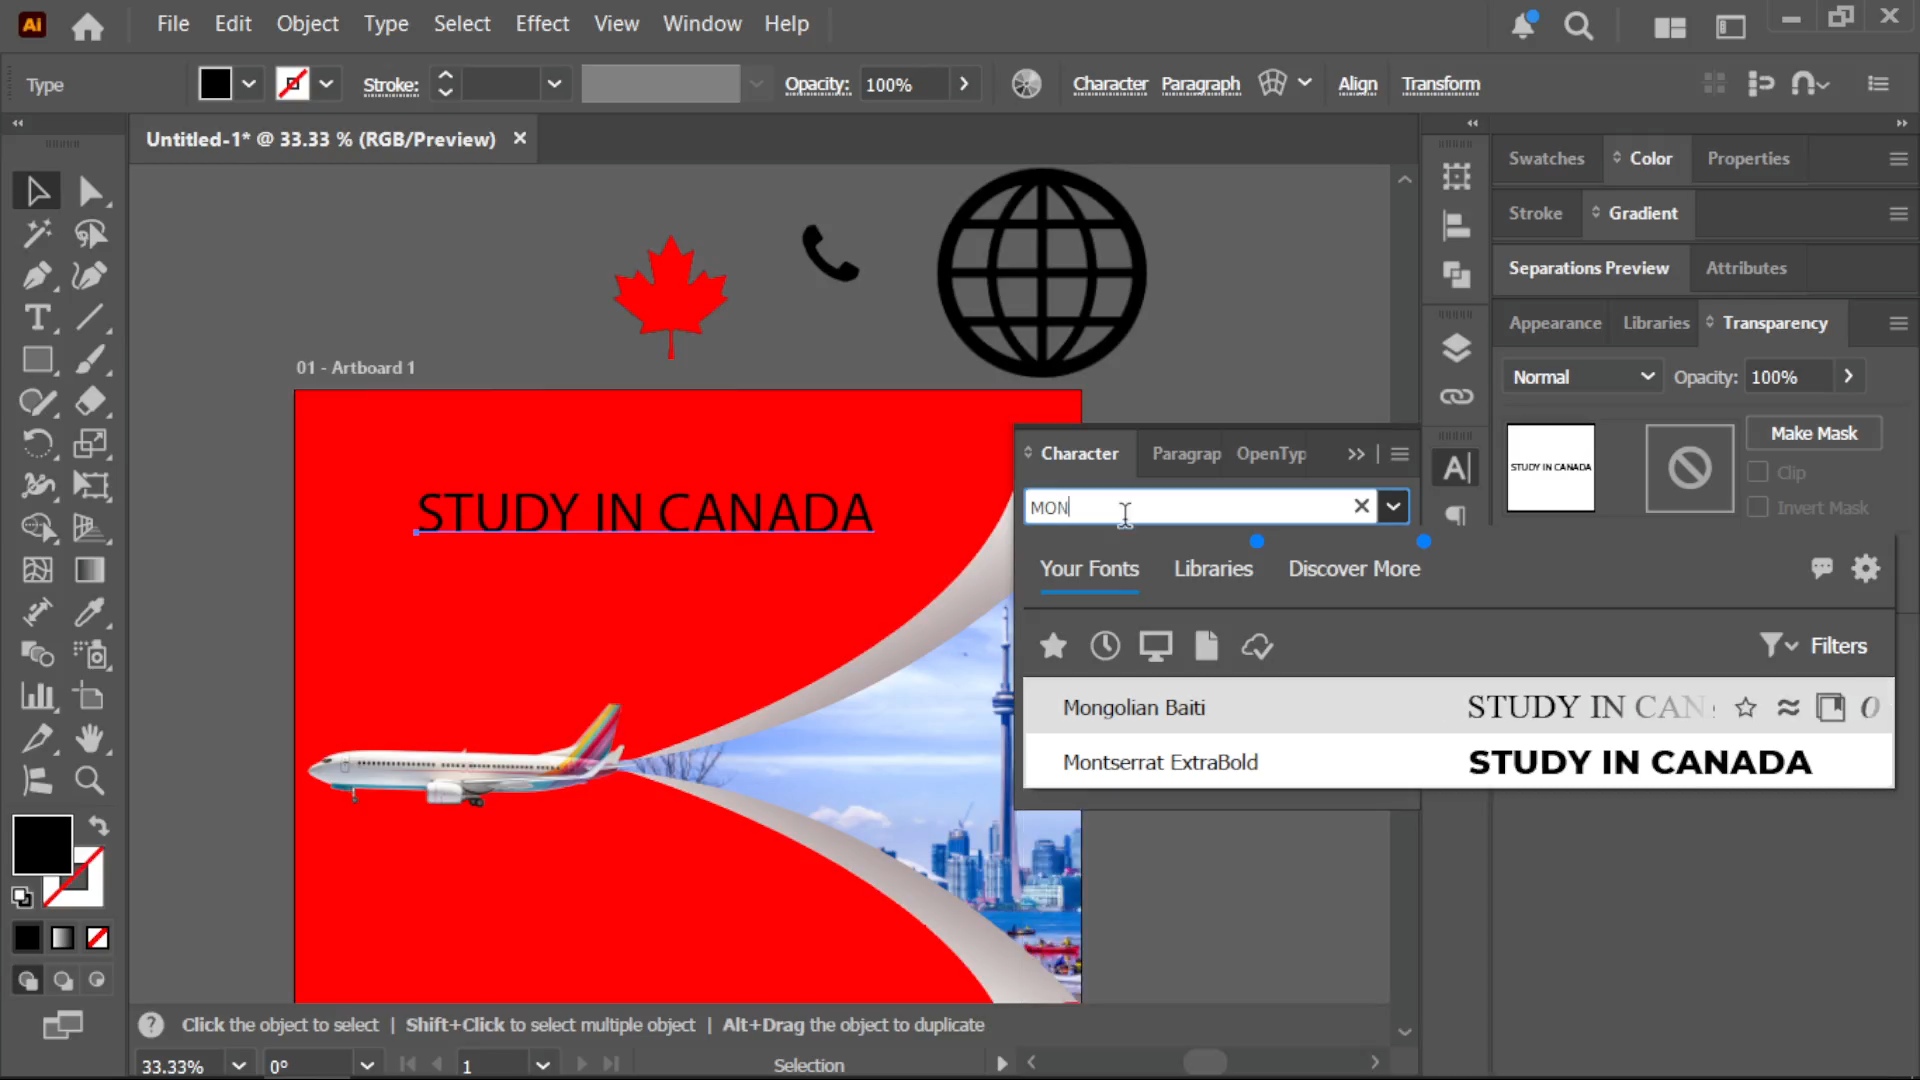Screen dimensions: 1920x1080
Task: Select the Type tool
Action: click(37, 317)
